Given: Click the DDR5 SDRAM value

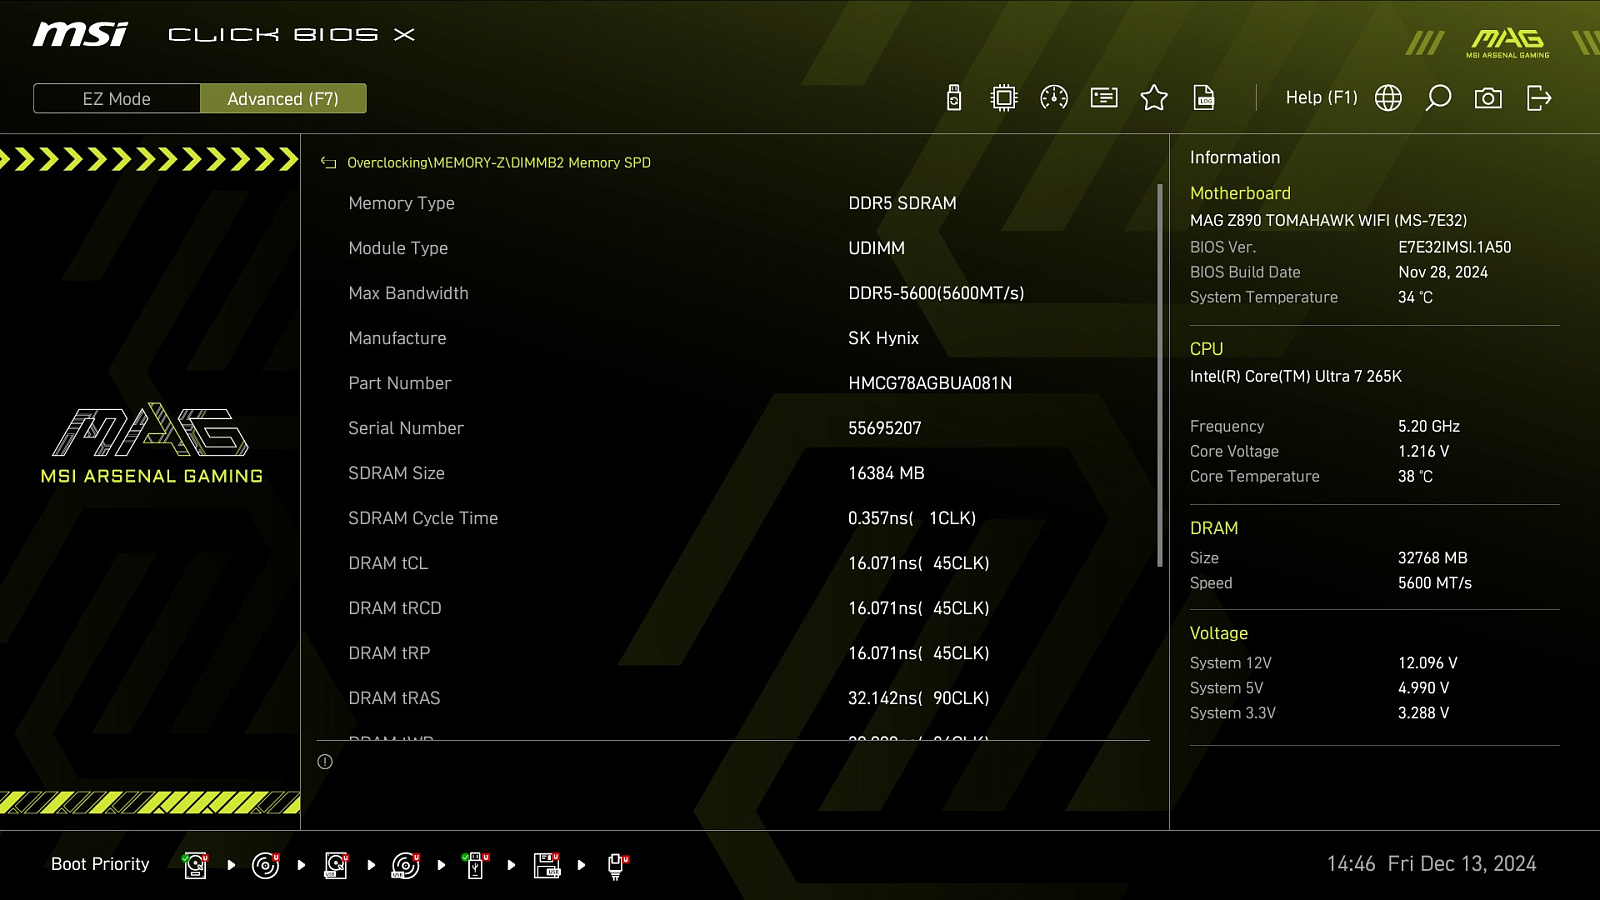Looking at the screenshot, I should 902,203.
